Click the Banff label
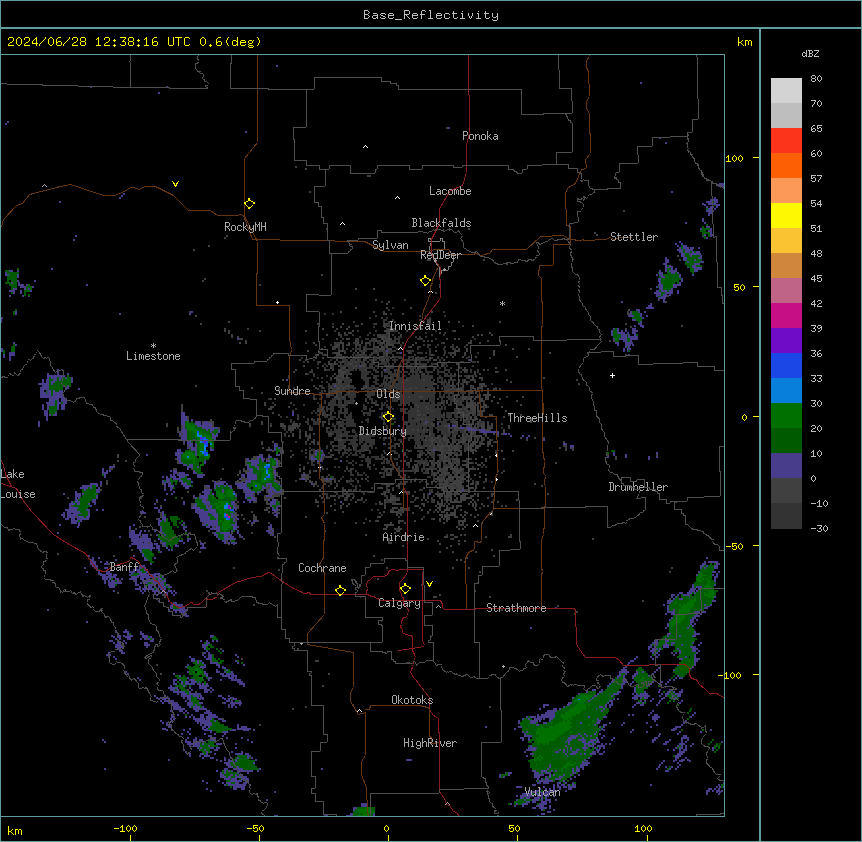This screenshot has width=862, height=842. [124, 567]
